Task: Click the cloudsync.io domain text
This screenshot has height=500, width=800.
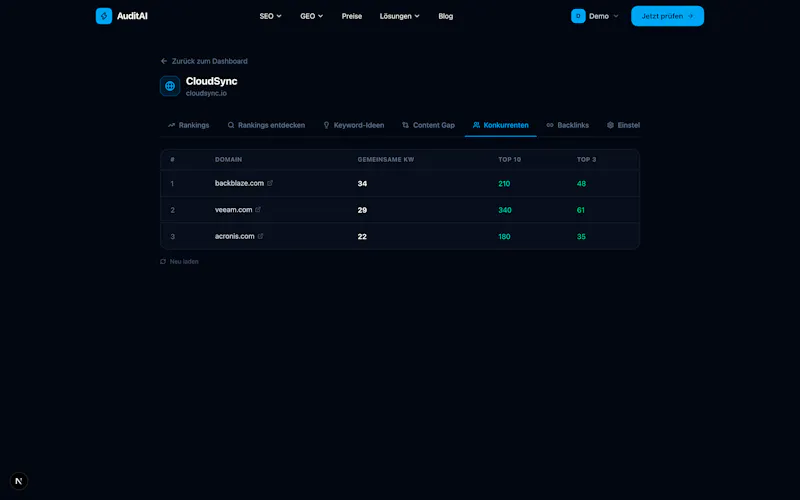Action: 206,93
